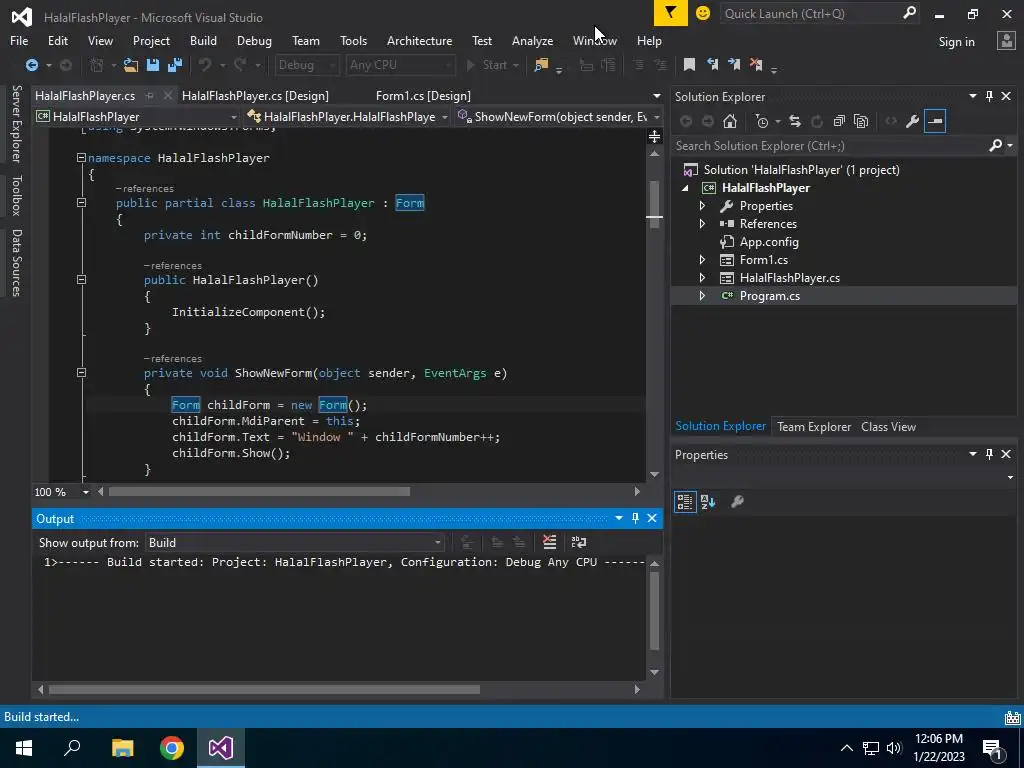The image size is (1024, 768).
Task: Click the Search Solution Explorer field
Action: (x=842, y=146)
